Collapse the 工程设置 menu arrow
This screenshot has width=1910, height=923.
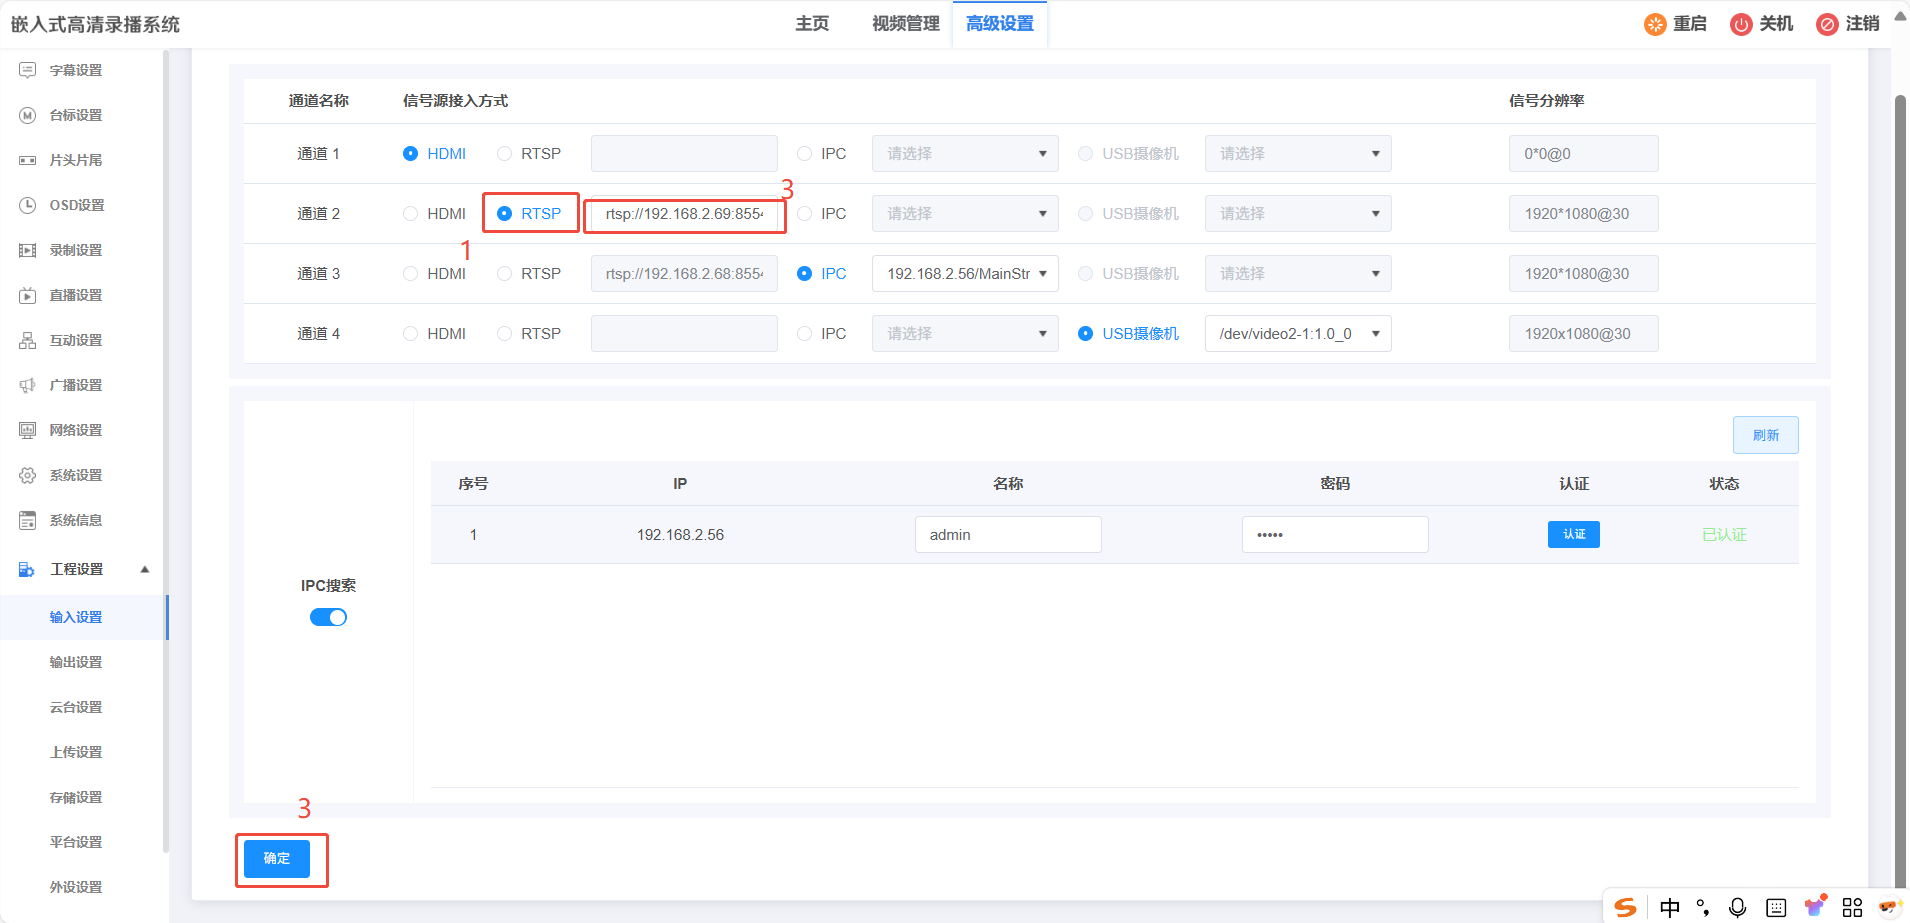(145, 569)
